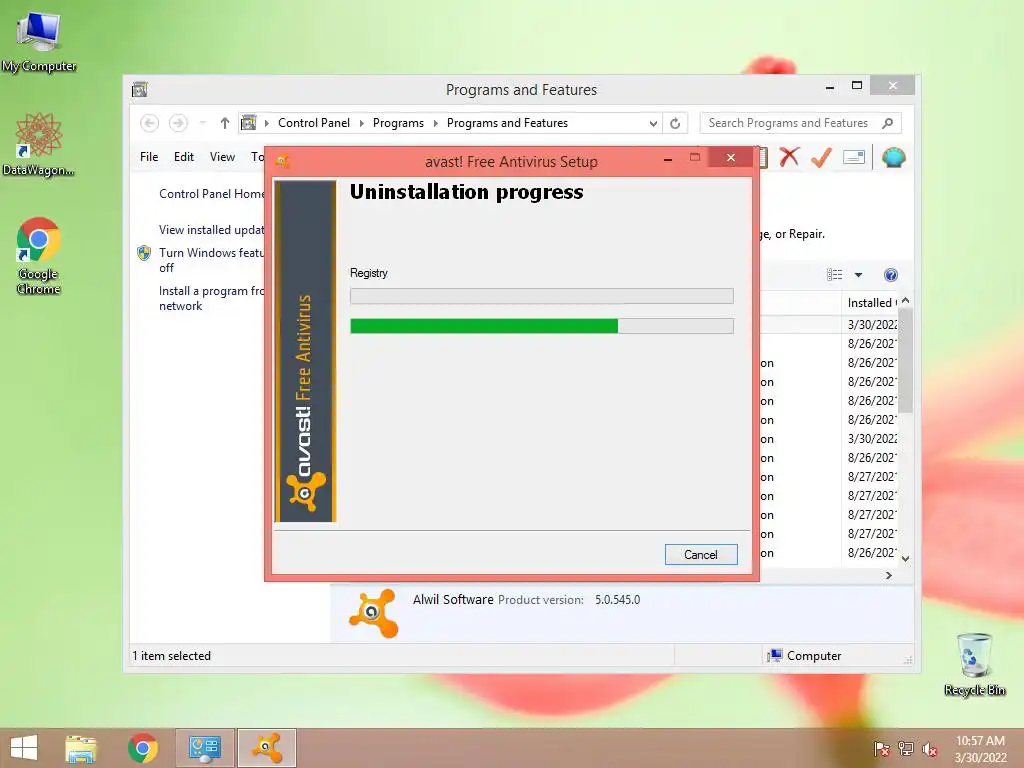This screenshot has height=768, width=1024.
Task: Open My Computer desktop icon
Action: (39, 41)
